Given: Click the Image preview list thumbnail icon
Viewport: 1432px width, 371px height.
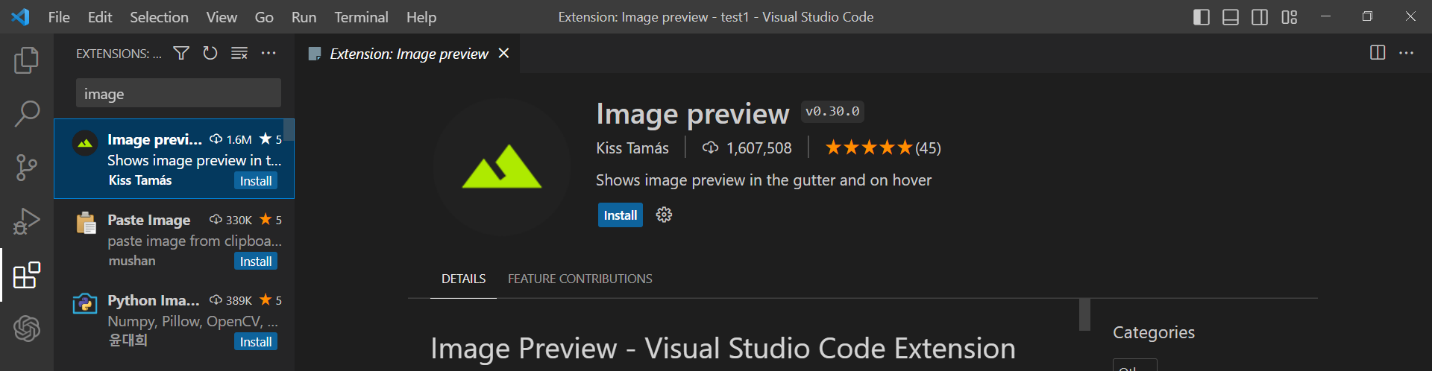Looking at the screenshot, I should (85, 143).
